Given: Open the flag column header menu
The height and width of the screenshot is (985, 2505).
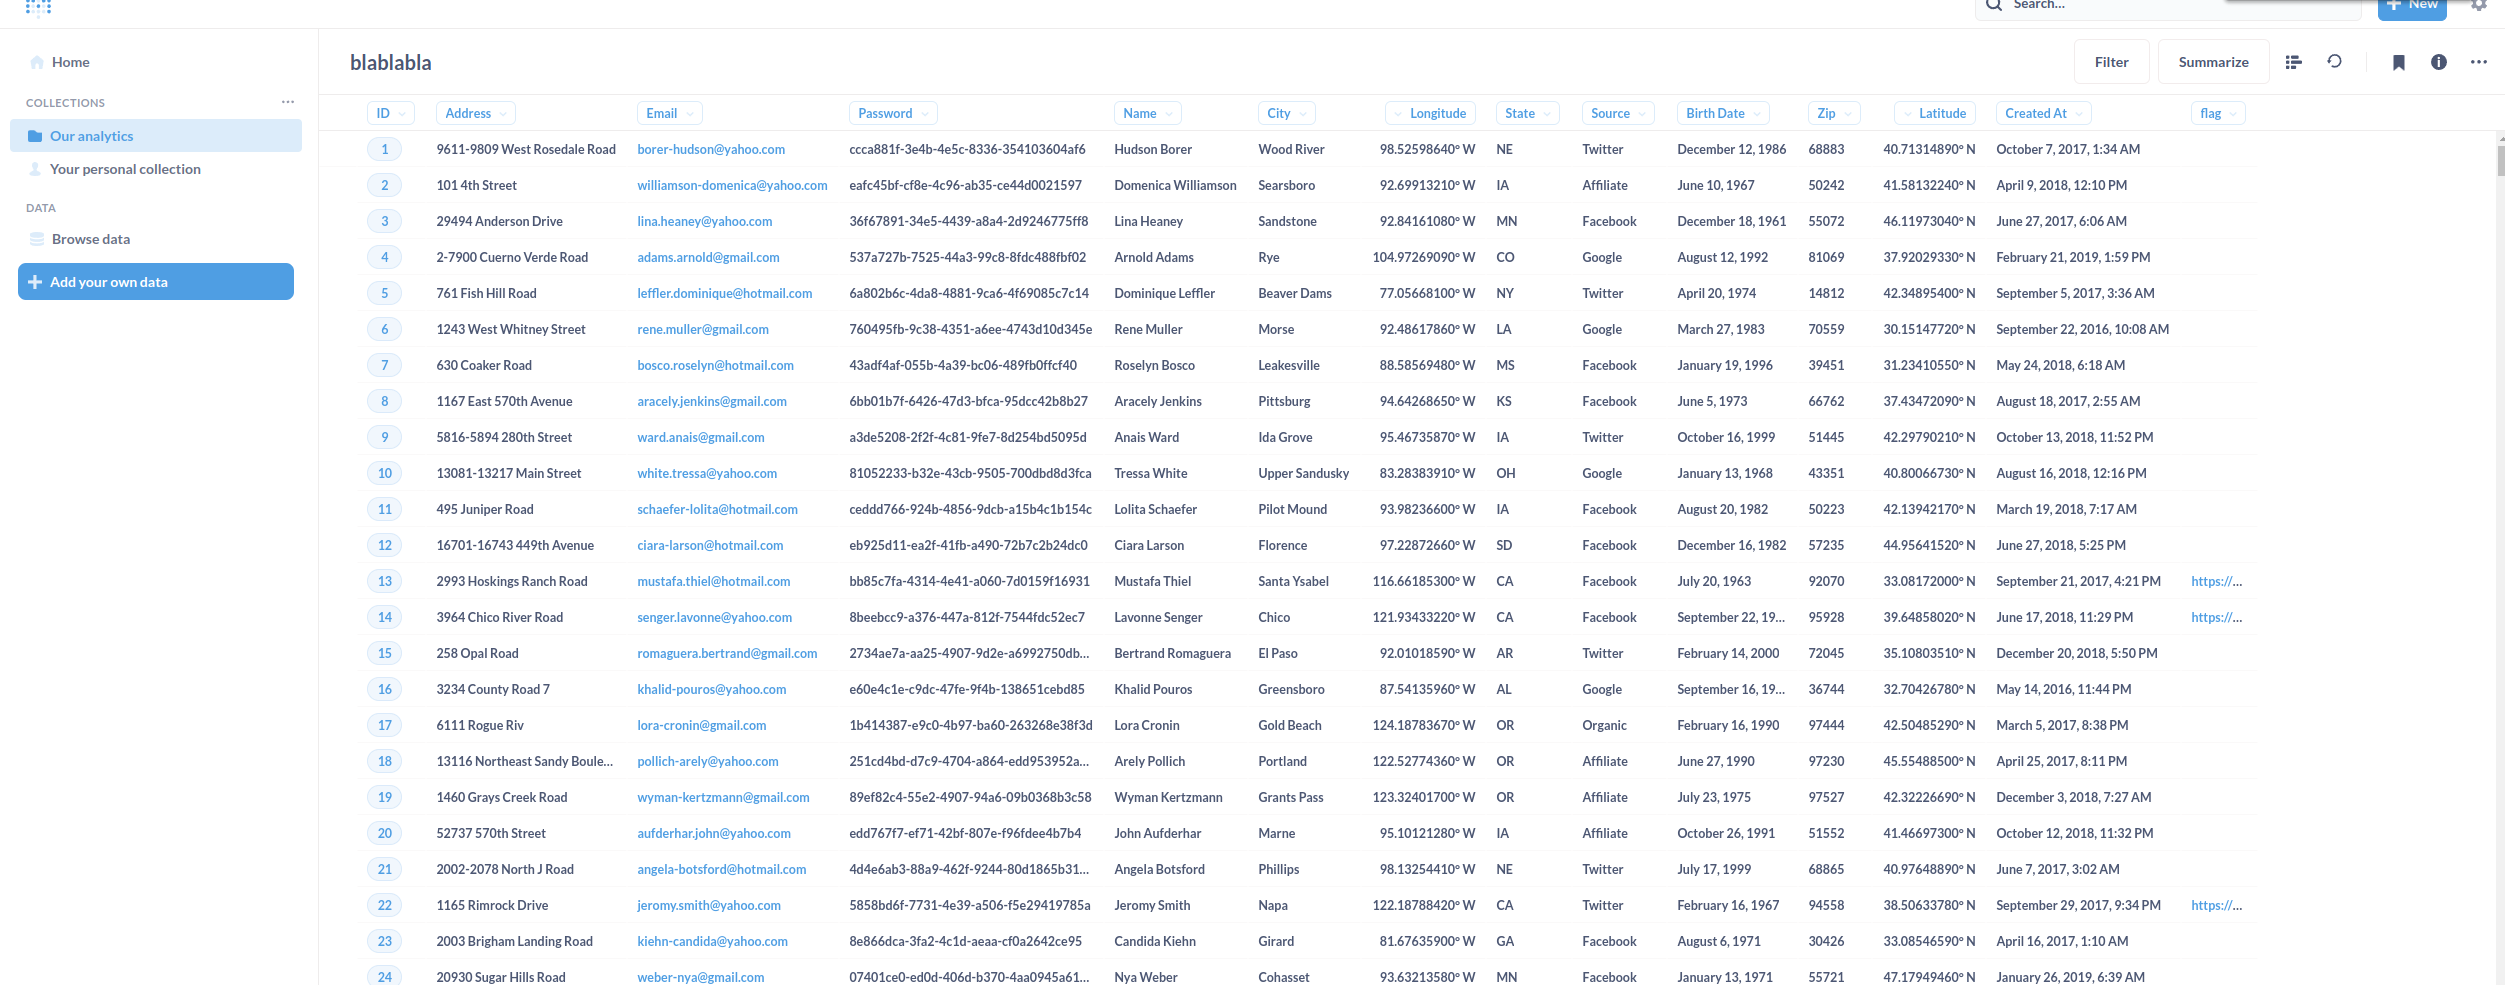Looking at the screenshot, I should click(x=2218, y=113).
